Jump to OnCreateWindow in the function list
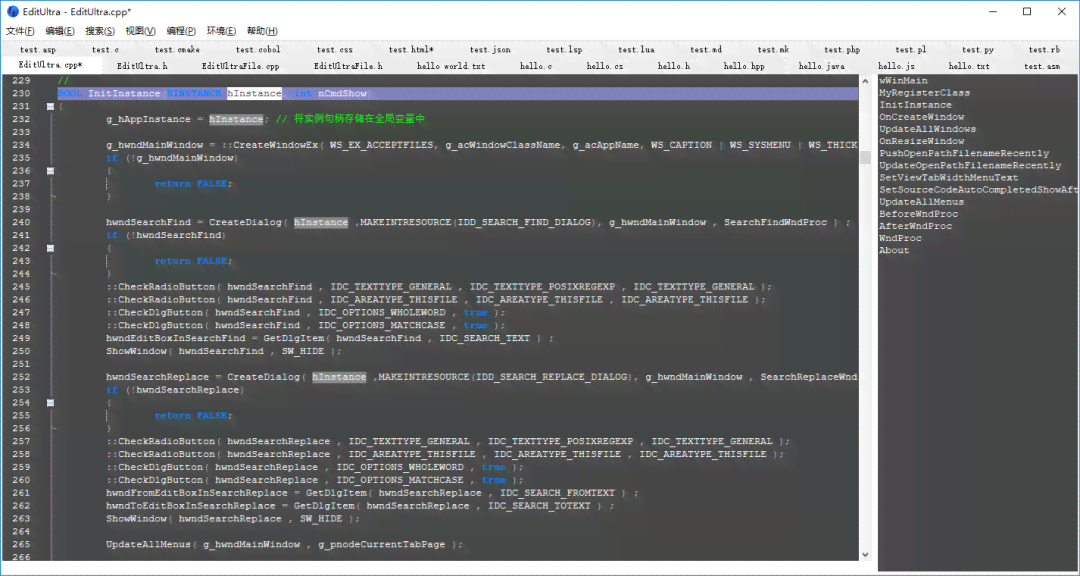Screen dimensions: 1080x576 [922, 117]
